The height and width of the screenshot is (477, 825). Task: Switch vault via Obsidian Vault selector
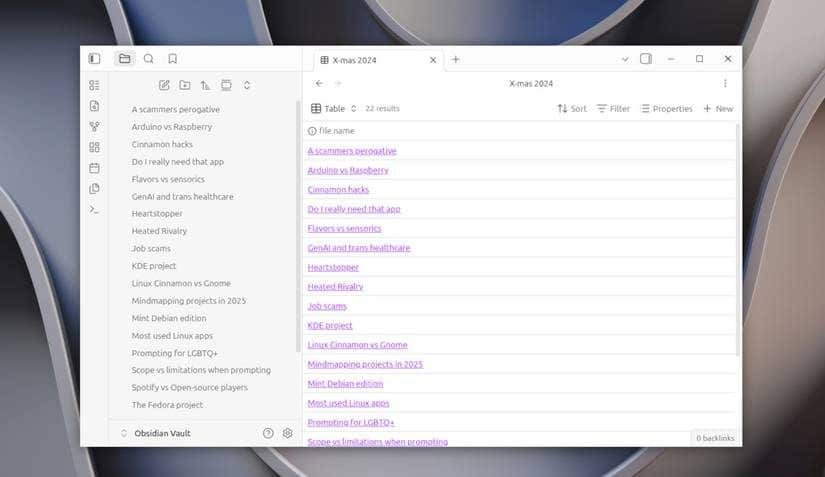(x=156, y=433)
